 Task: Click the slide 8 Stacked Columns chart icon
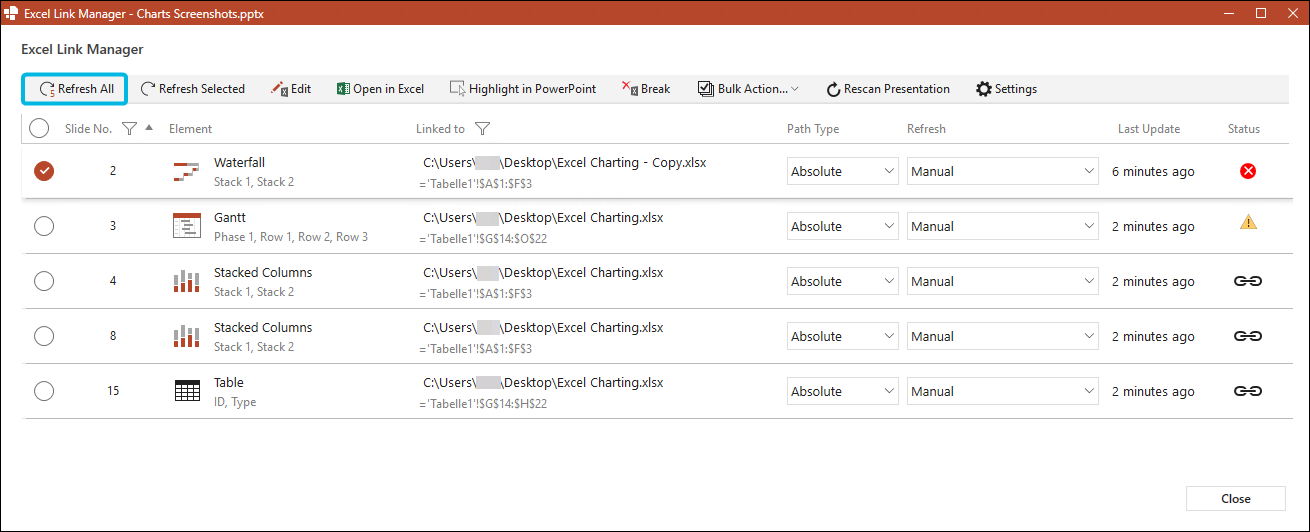187,336
